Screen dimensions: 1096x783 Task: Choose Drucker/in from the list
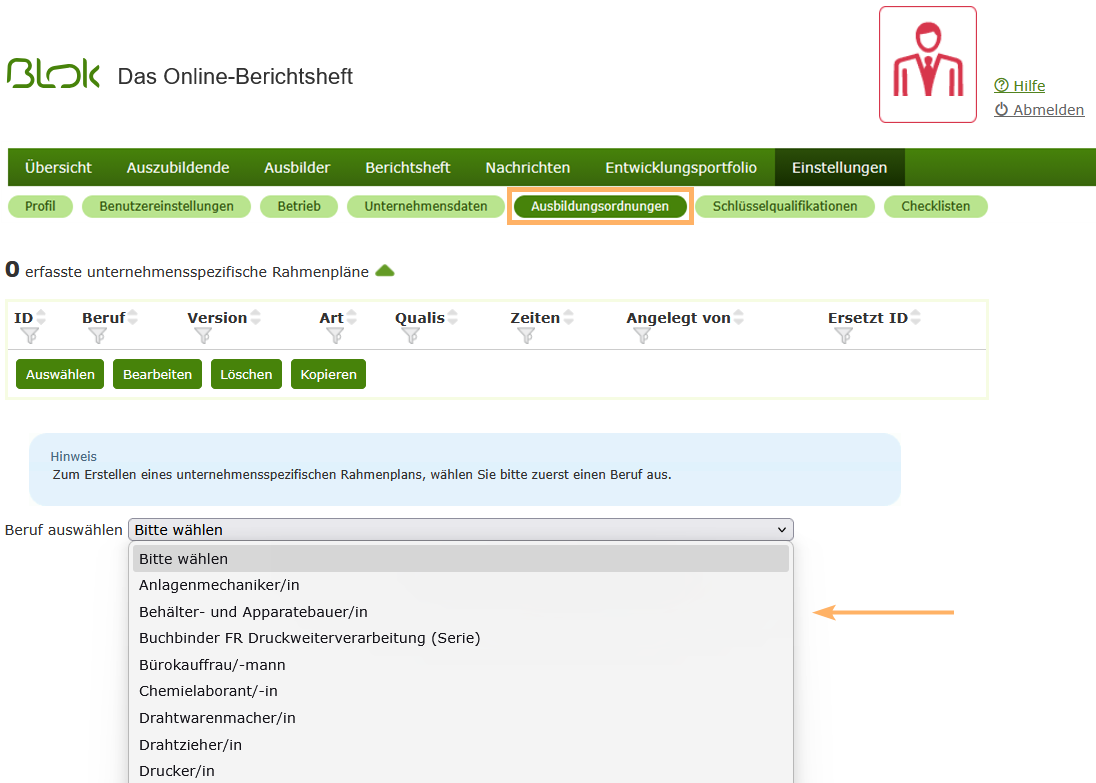point(461,771)
